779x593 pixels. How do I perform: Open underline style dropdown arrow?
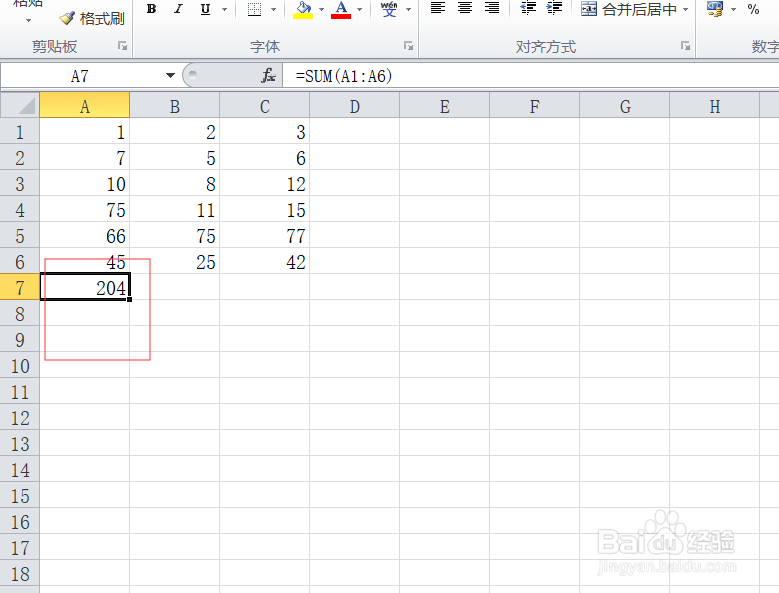point(224,9)
